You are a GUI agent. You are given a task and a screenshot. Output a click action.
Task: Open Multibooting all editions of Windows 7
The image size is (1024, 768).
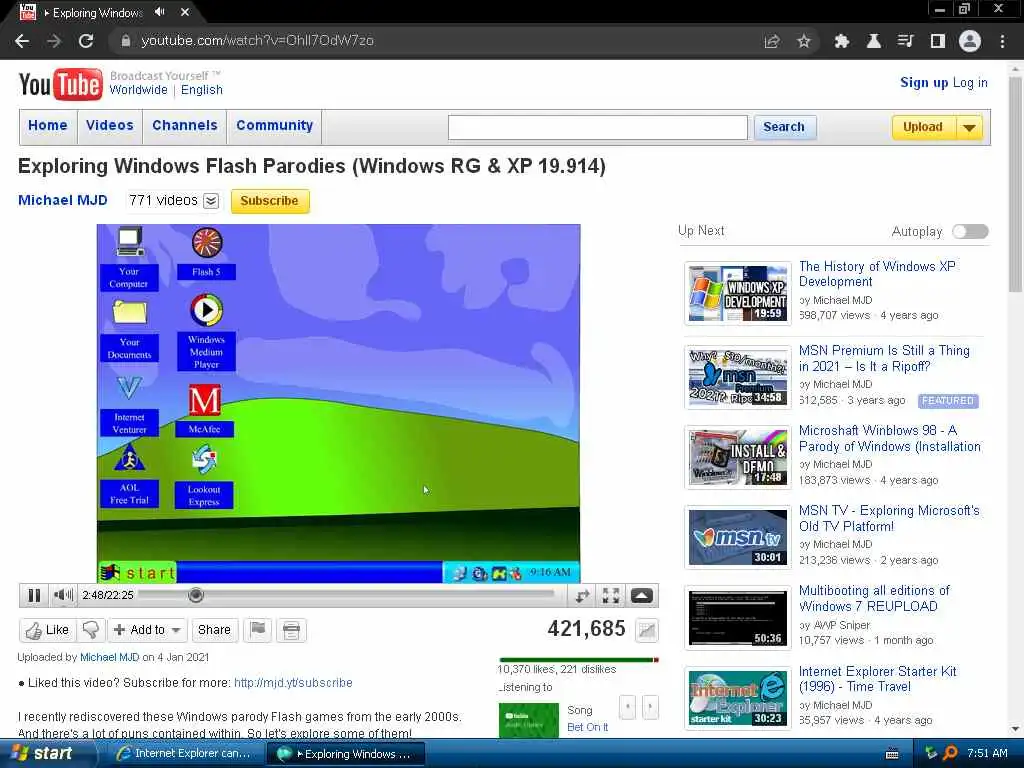coord(874,598)
